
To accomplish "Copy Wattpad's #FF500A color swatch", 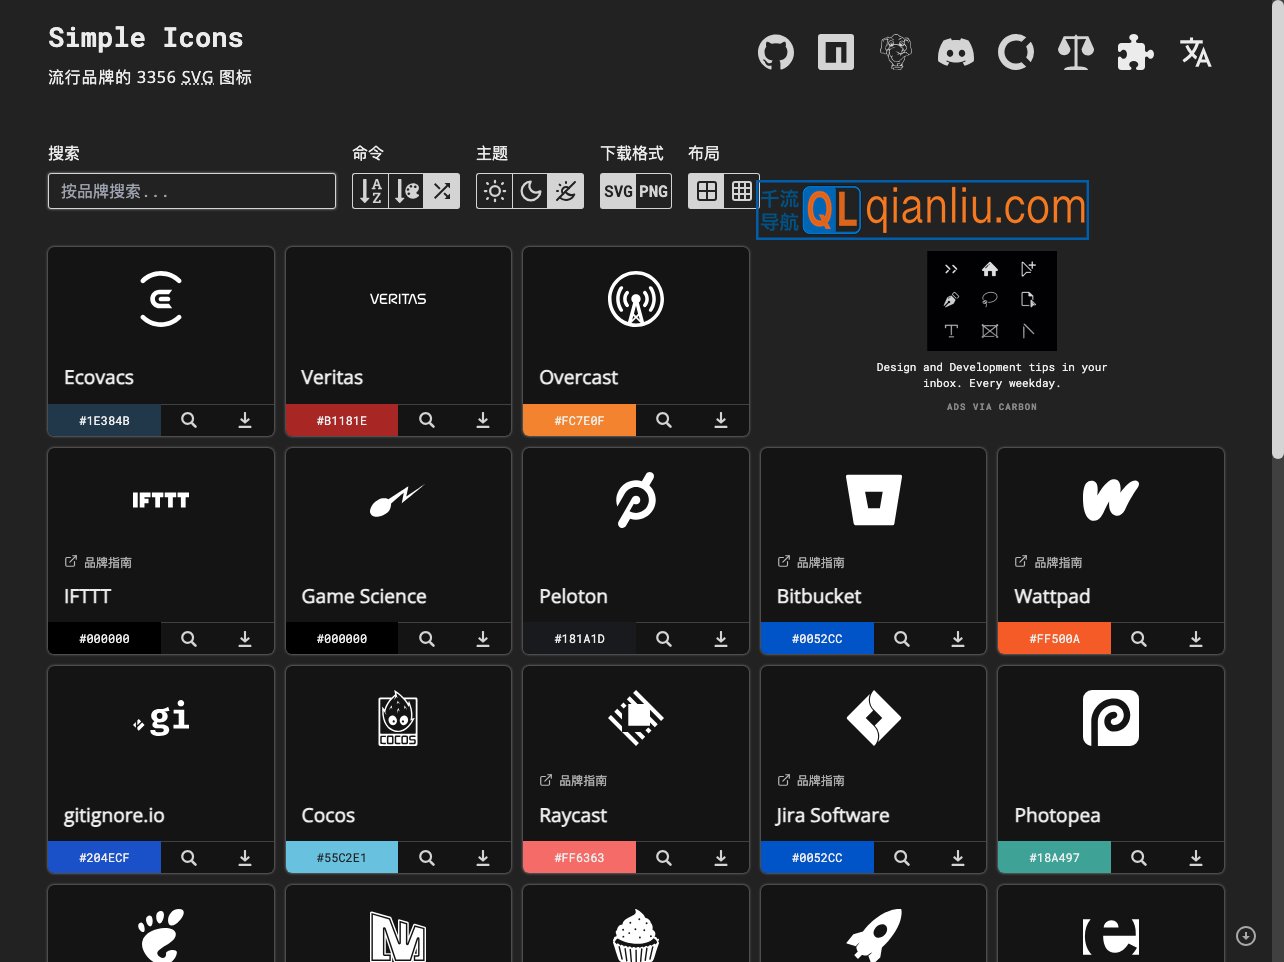I will (x=1054, y=638).
